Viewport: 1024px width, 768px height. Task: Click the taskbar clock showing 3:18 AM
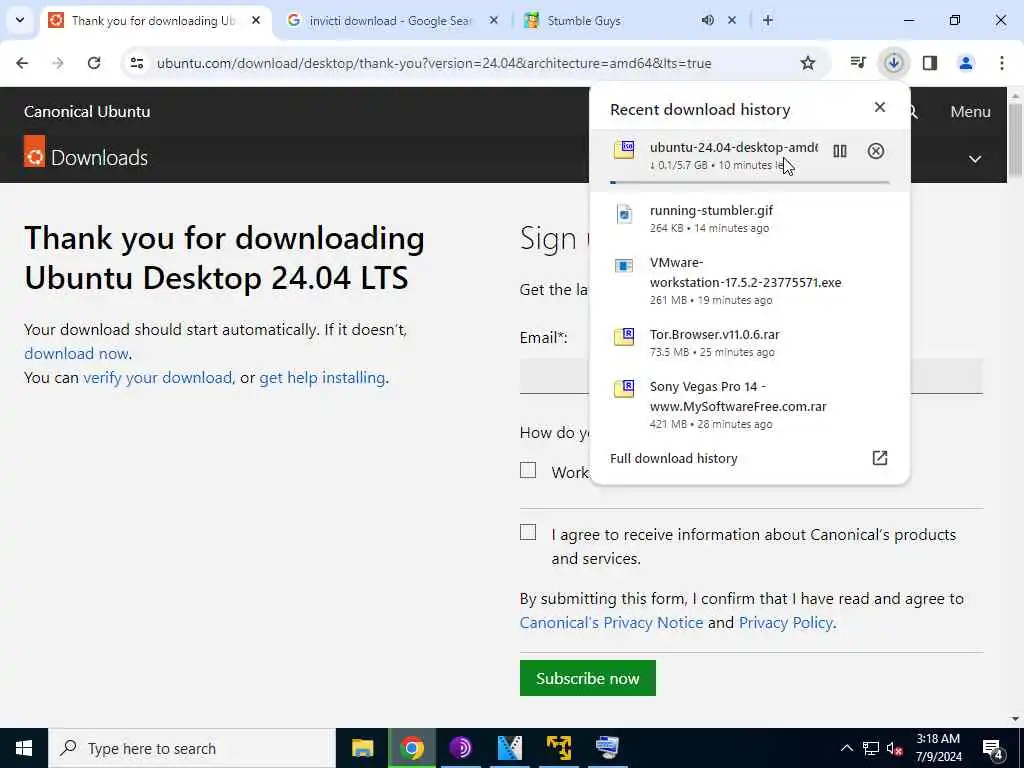(938, 748)
